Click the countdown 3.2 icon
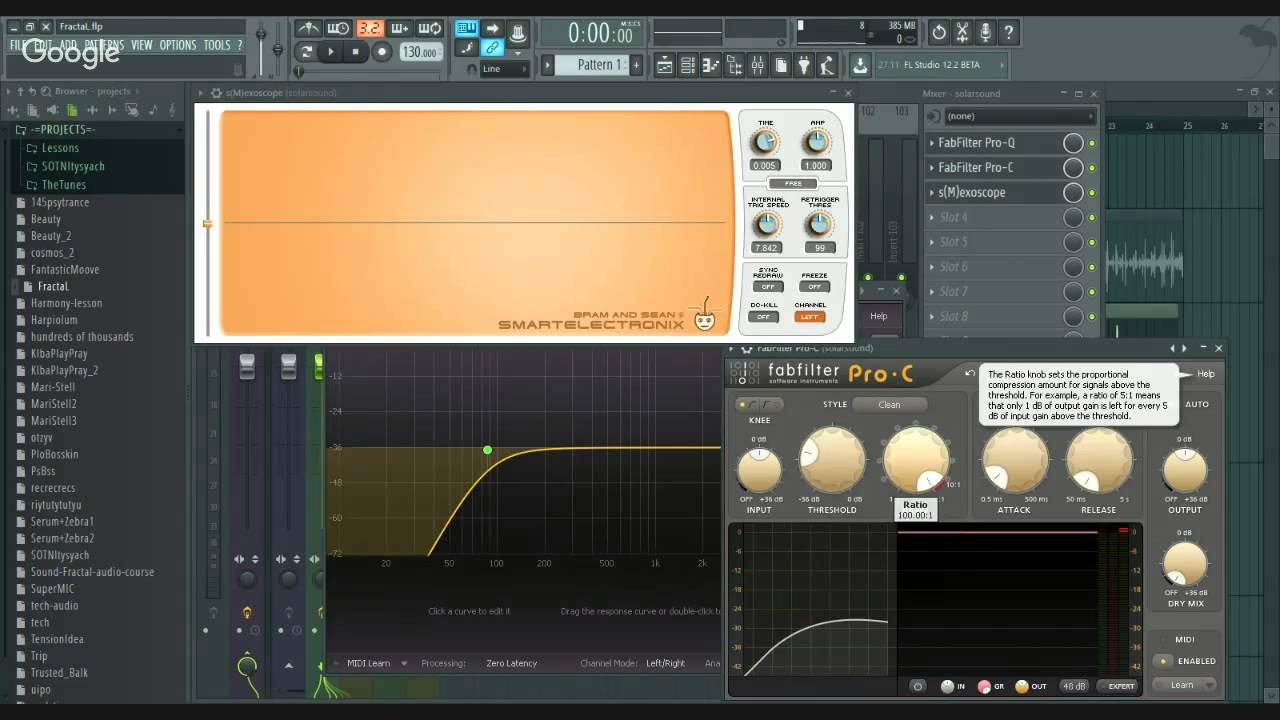1280x720 pixels. click(370, 28)
